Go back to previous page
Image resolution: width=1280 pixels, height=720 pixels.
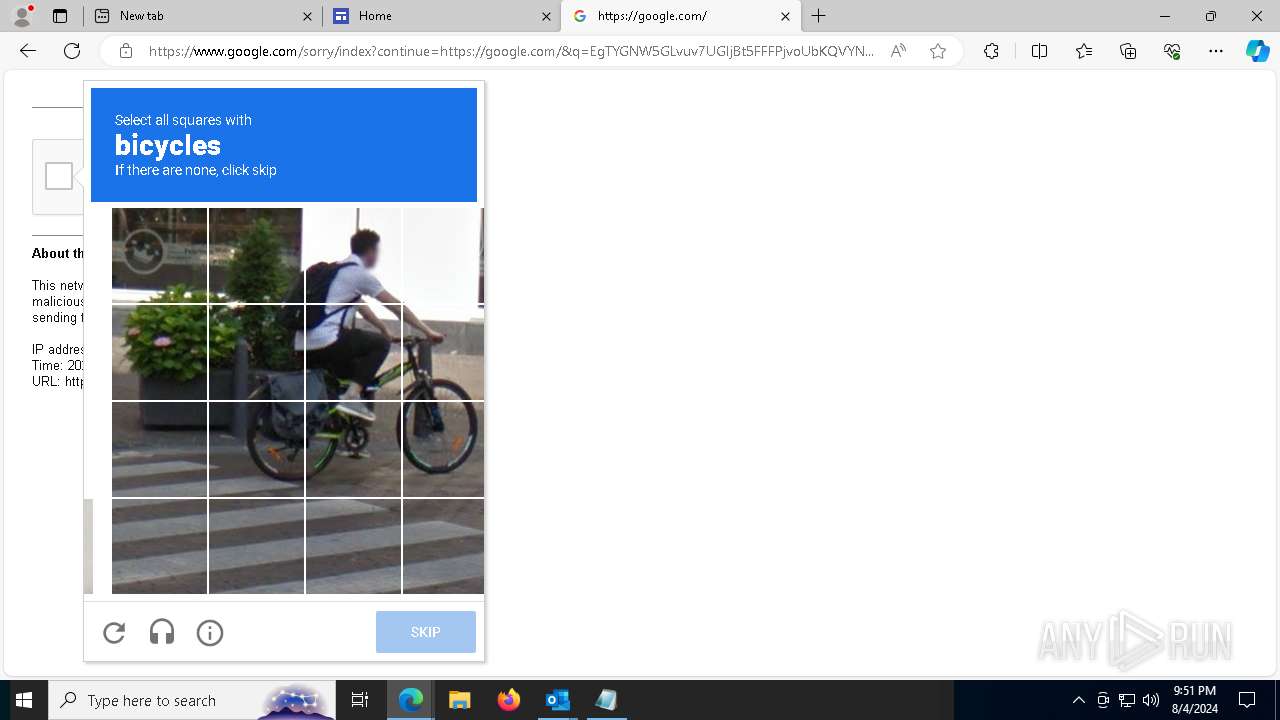click(x=28, y=51)
